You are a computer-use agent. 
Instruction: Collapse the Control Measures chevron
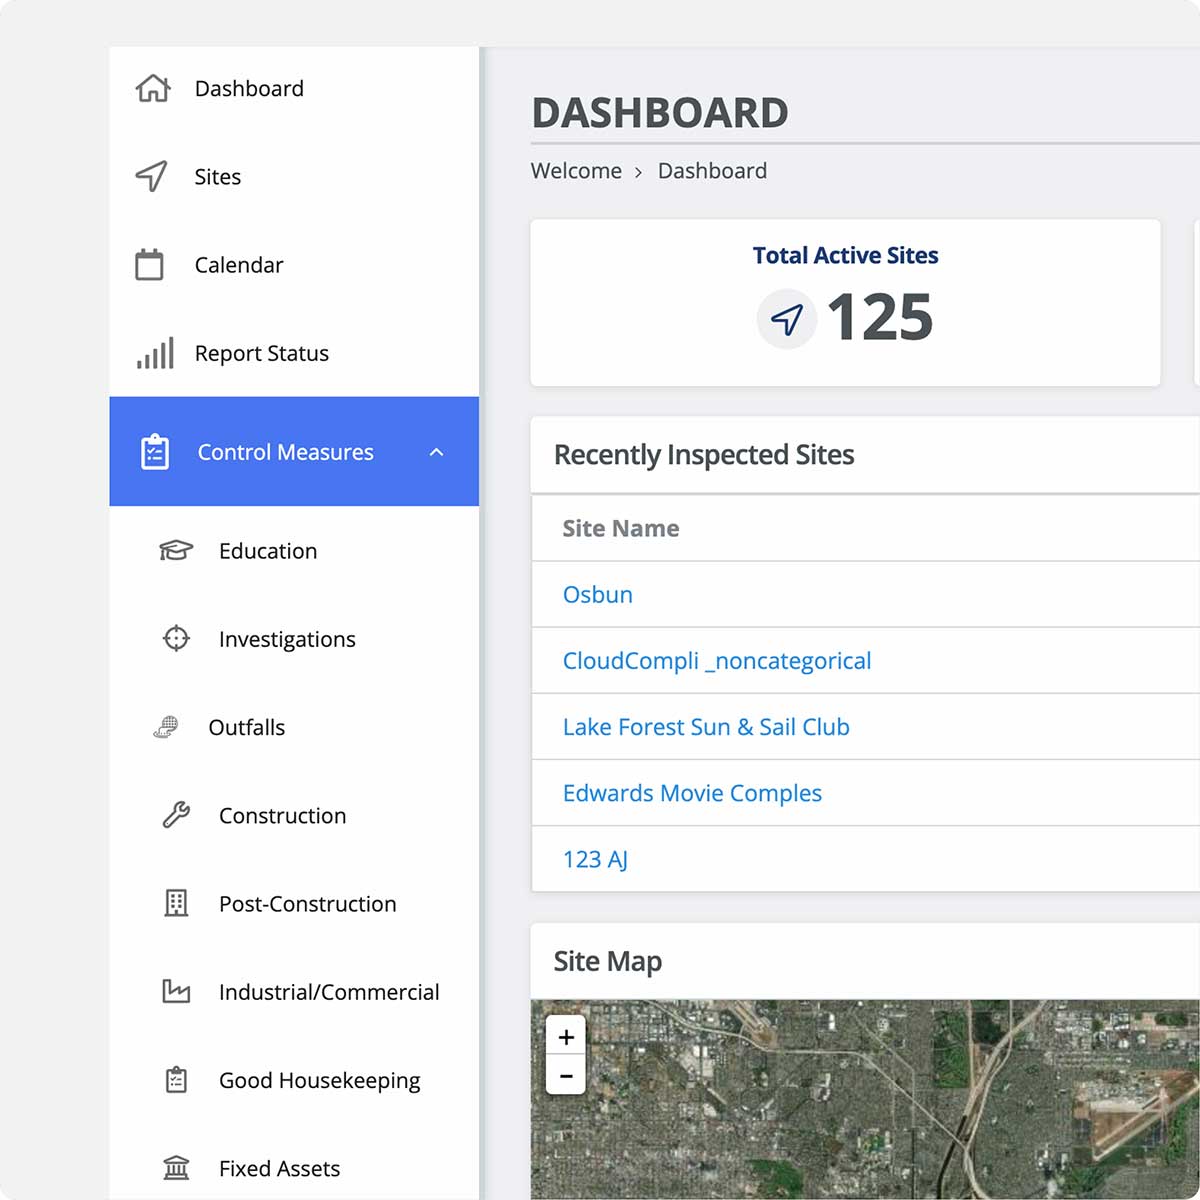click(436, 452)
